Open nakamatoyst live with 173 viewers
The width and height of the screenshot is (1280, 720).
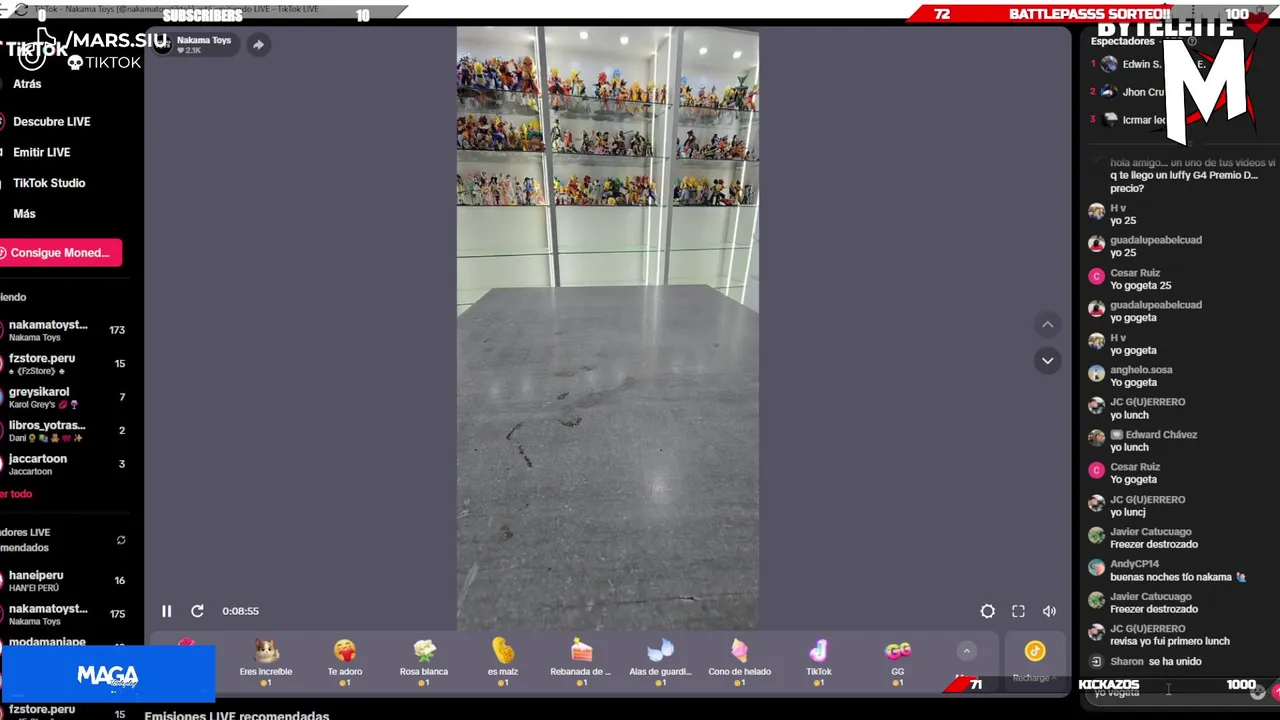[65, 330]
